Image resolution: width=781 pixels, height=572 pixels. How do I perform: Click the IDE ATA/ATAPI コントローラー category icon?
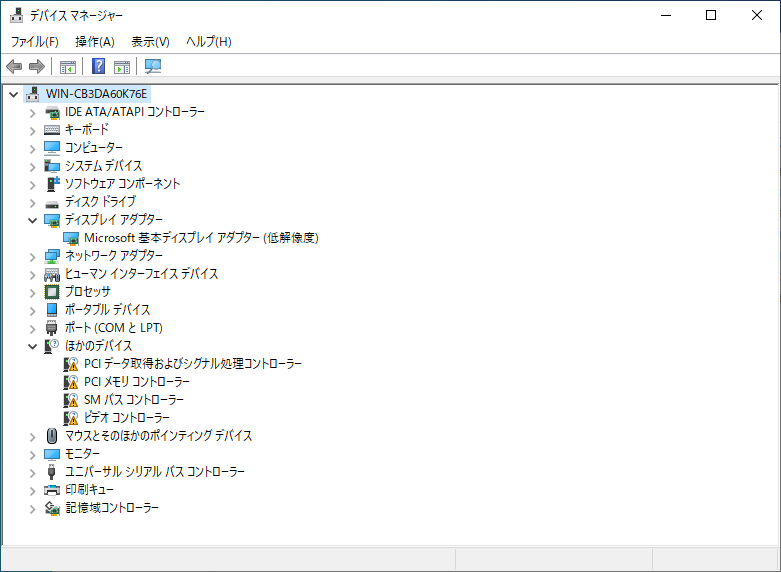[52, 113]
